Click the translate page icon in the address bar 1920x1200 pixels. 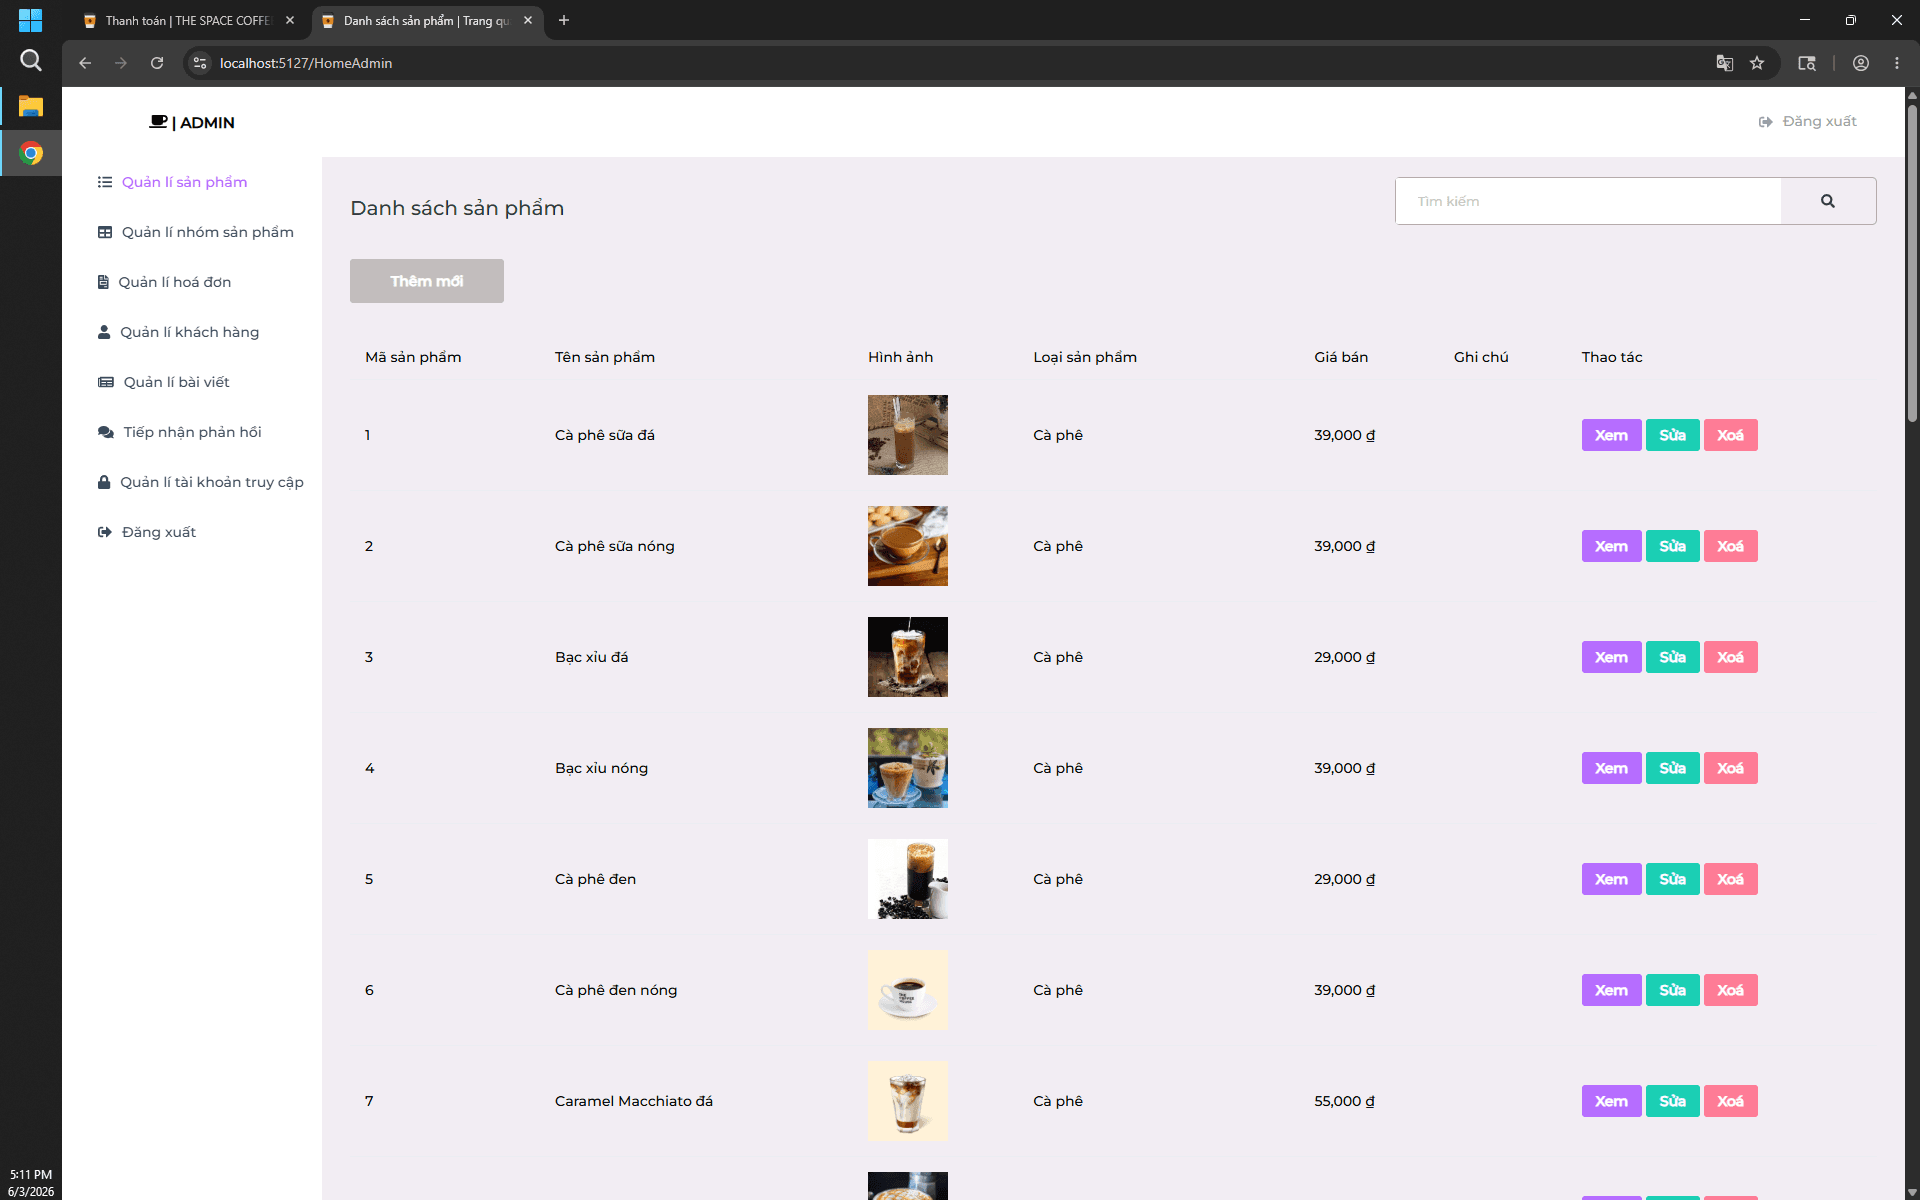1725,63
